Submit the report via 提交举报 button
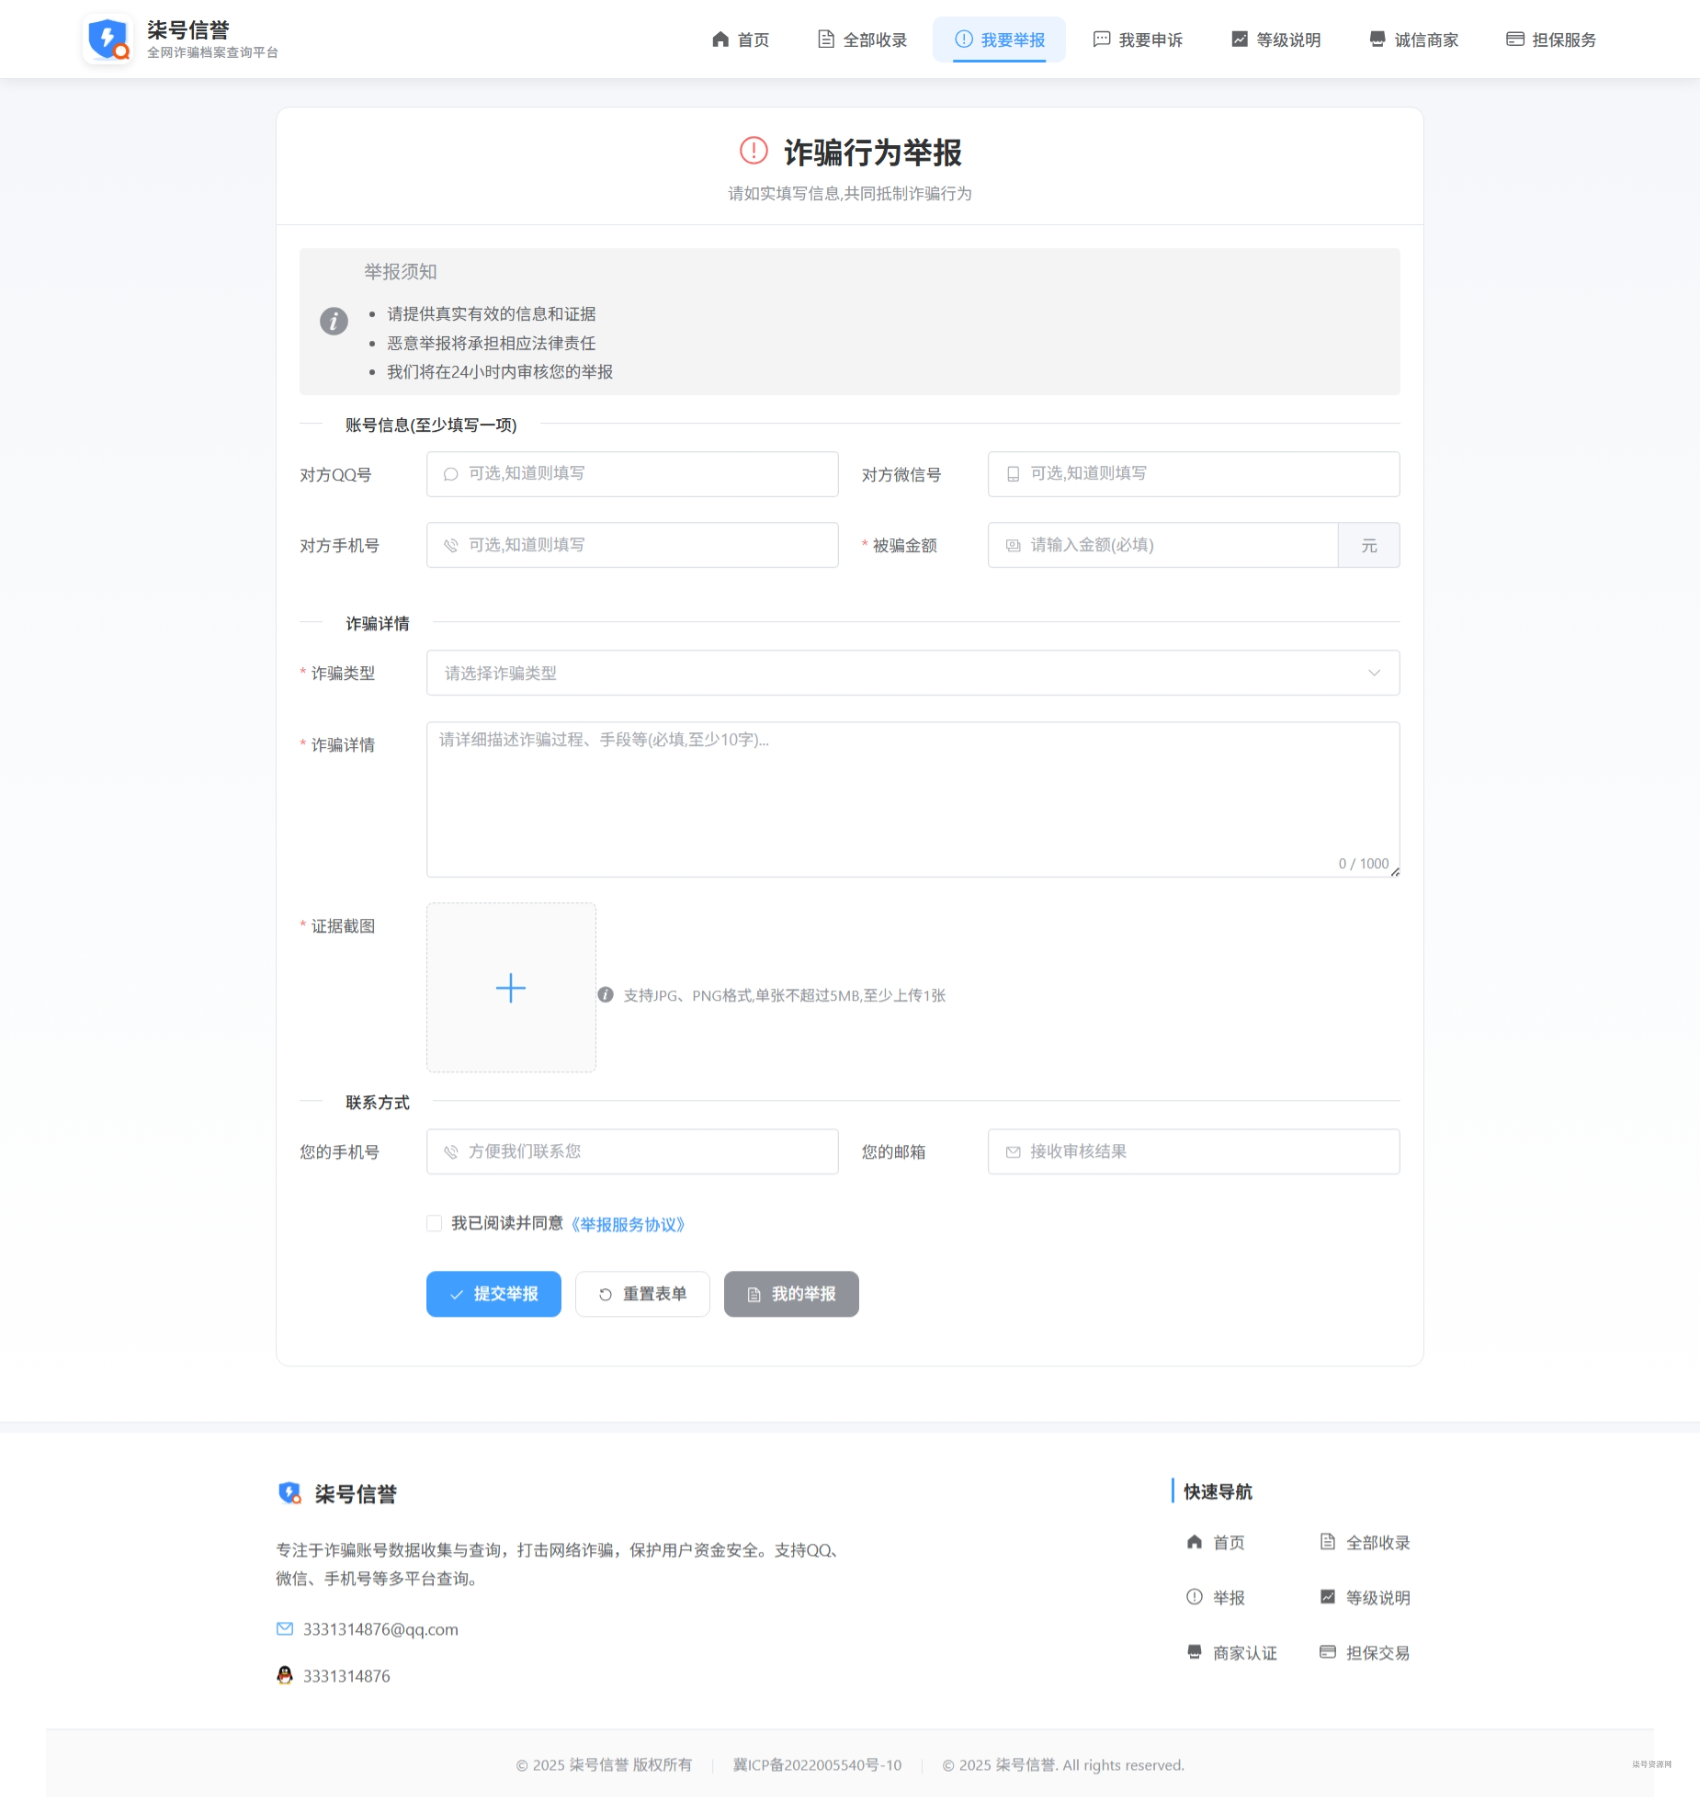The height and width of the screenshot is (1797, 1700). tap(493, 1293)
